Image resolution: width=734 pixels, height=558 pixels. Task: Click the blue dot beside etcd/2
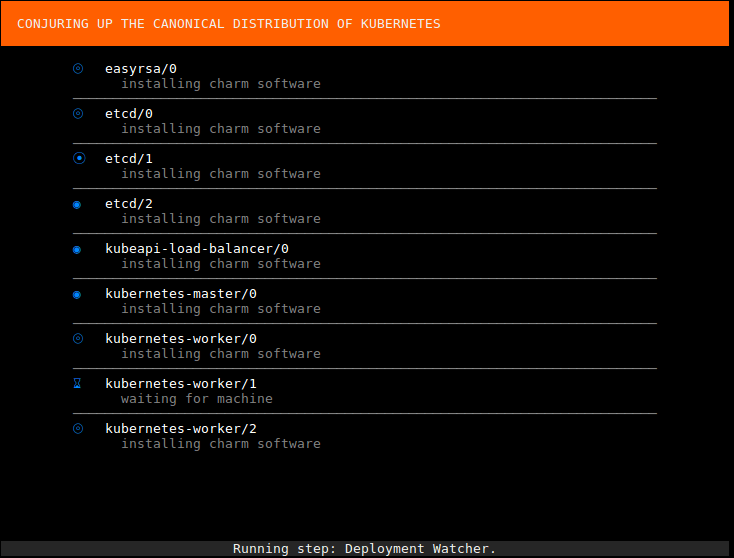(77, 205)
